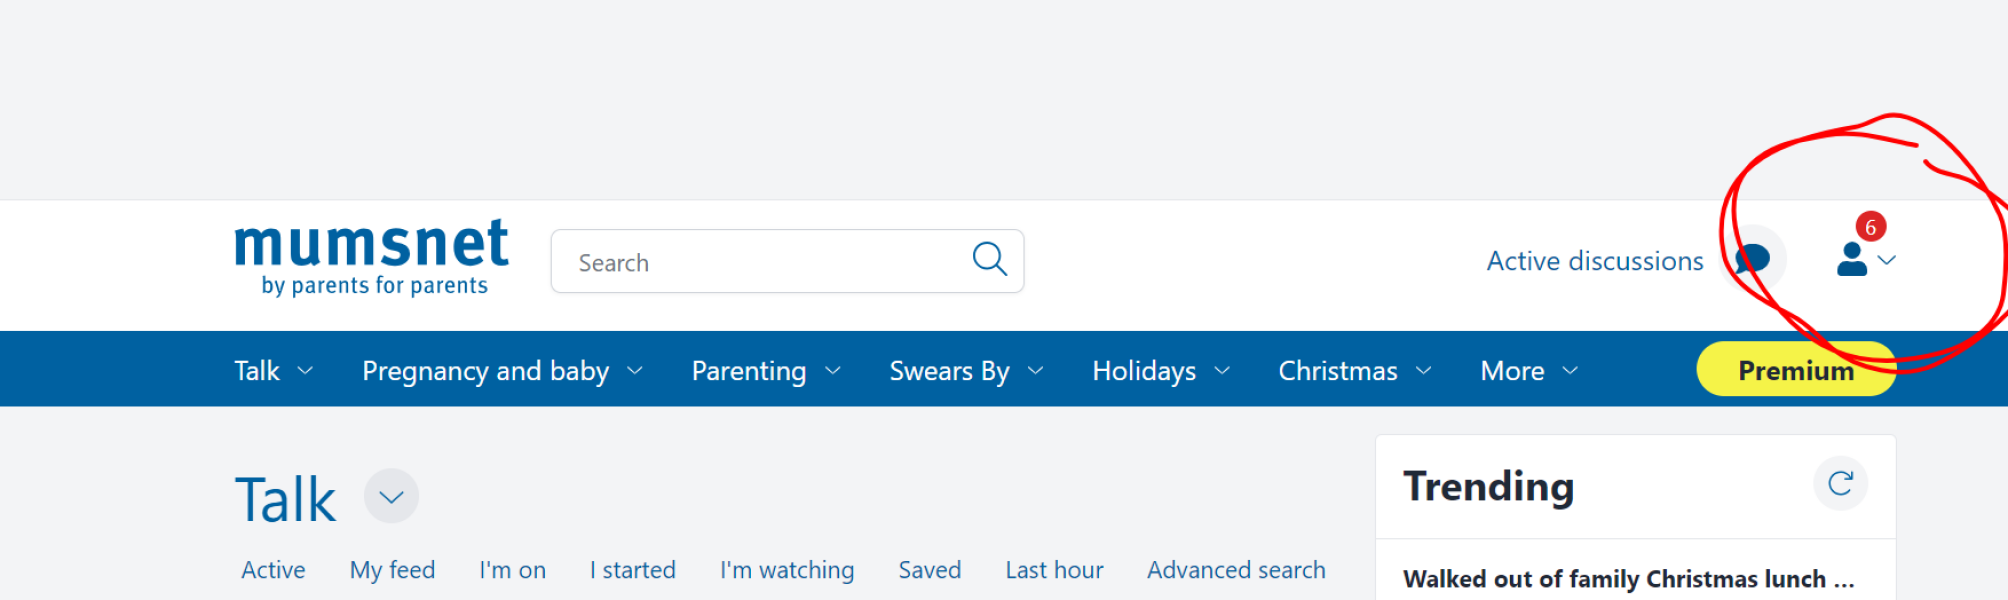
Task: Open Active discussions
Action: pyautogui.click(x=1594, y=260)
